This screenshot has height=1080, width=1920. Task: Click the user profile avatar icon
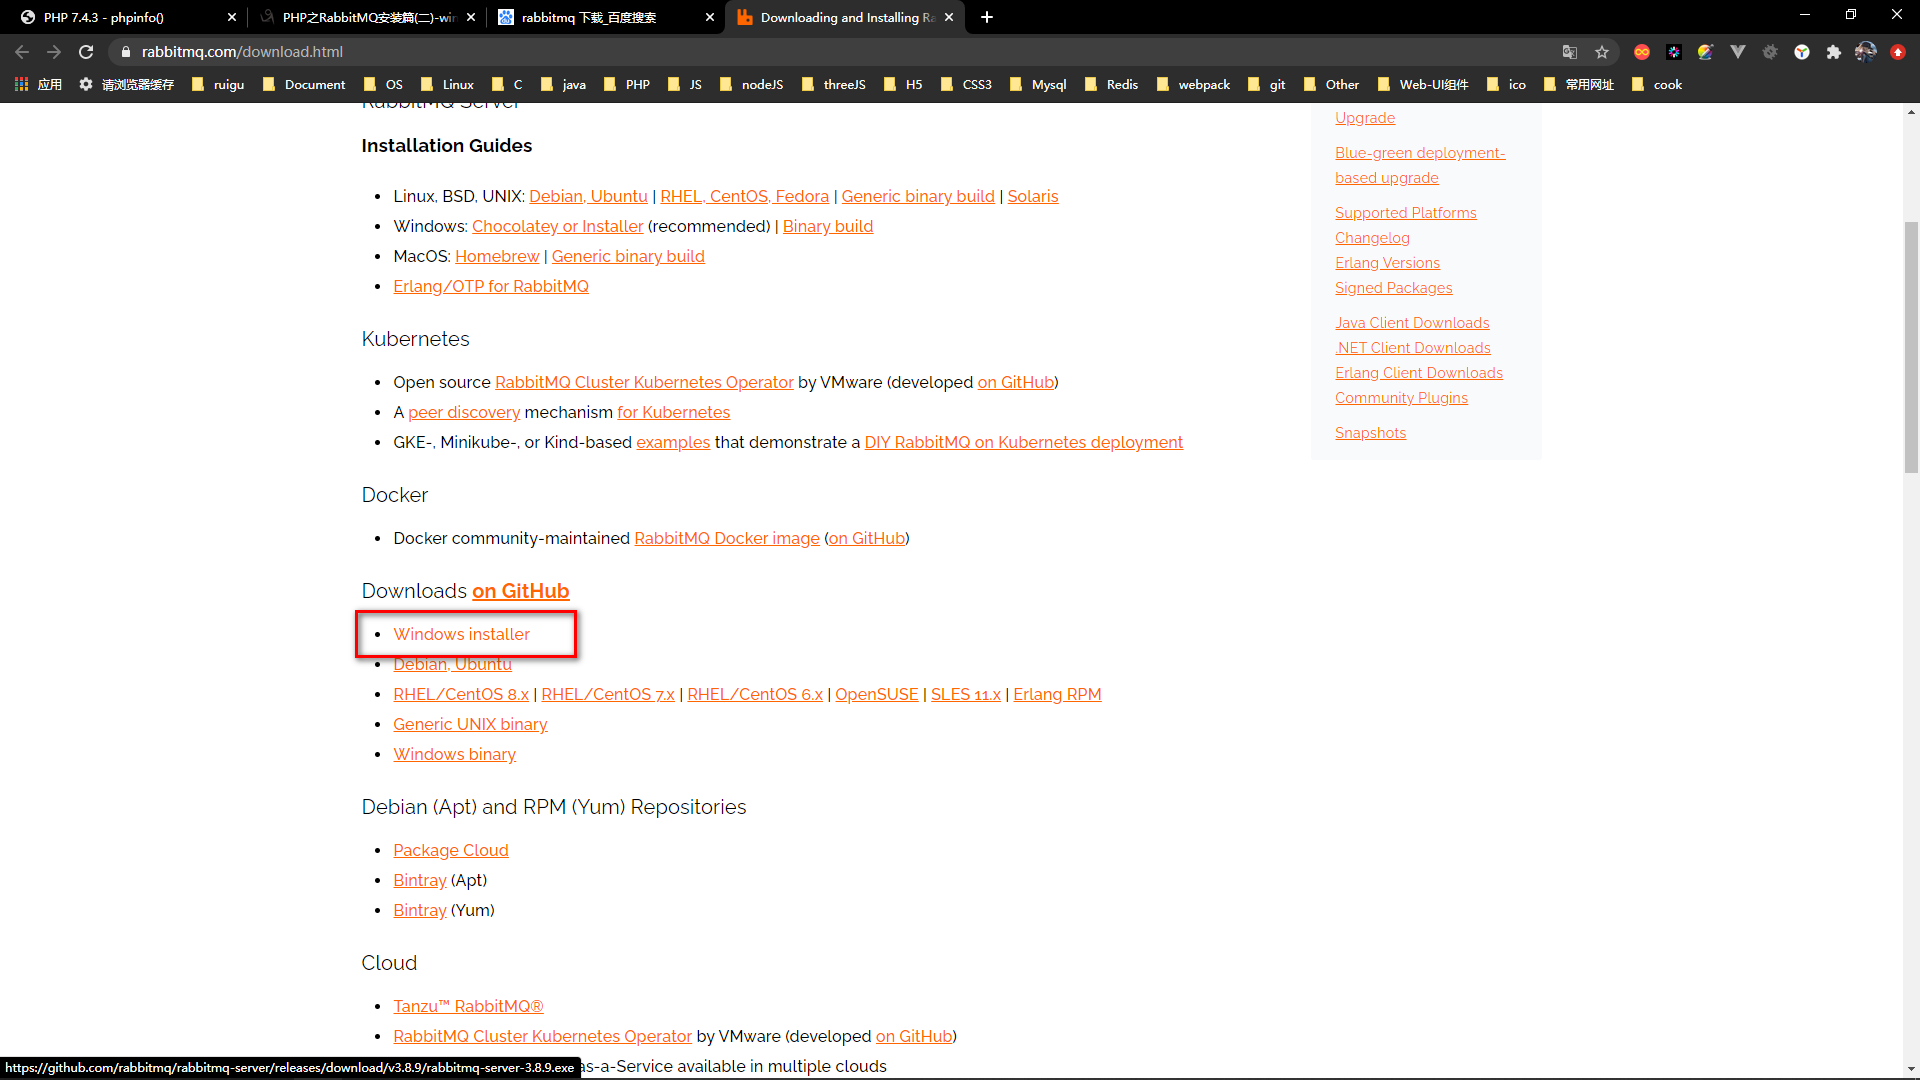pyautogui.click(x=1866, y=52)
